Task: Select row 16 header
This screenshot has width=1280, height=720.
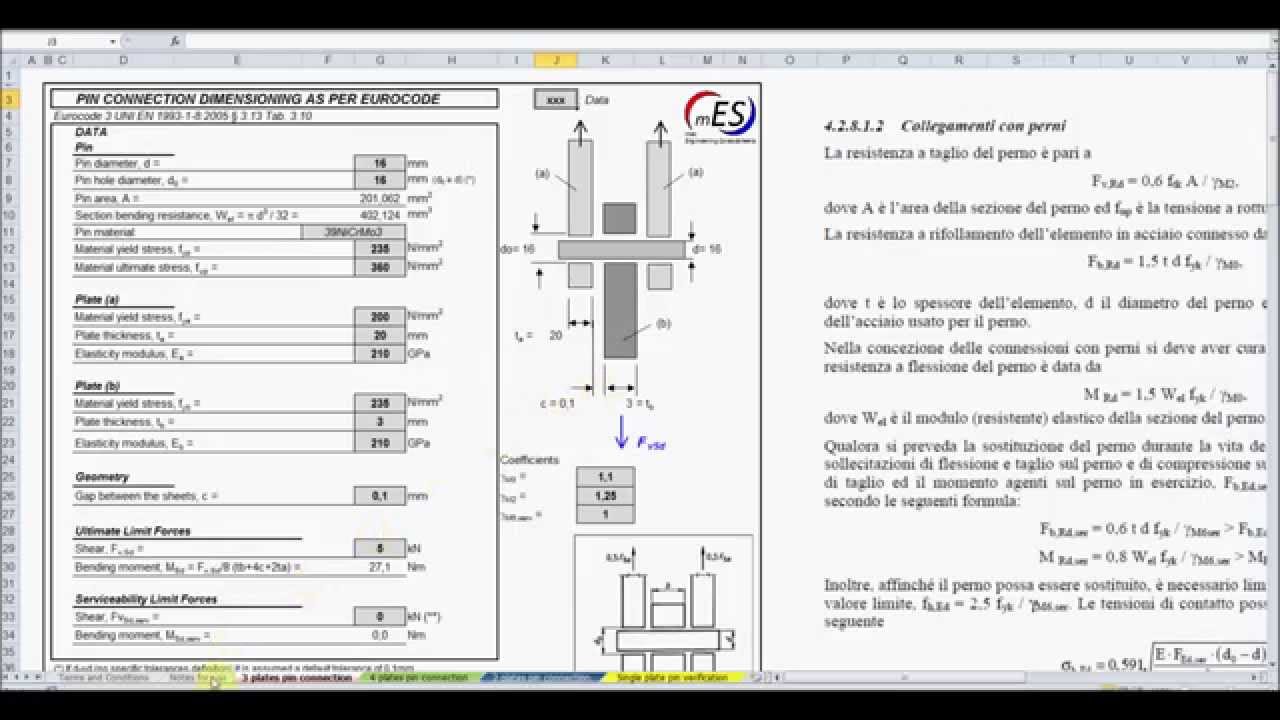Action: [x=9, y=317]
